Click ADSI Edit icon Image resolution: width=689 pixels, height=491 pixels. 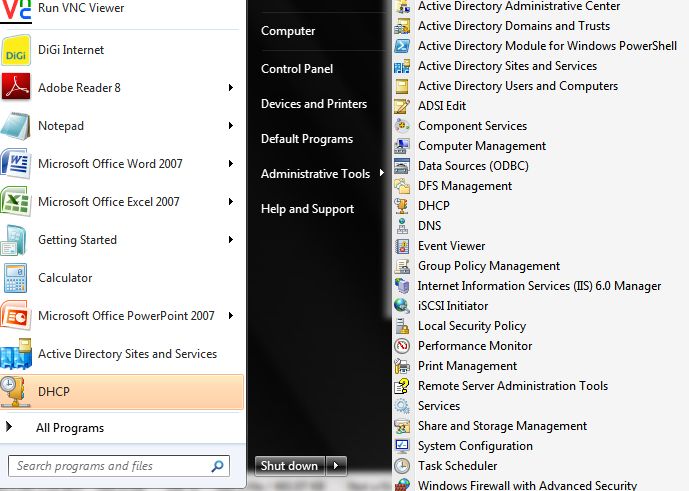pyautogui.click(x=402, y=106)
